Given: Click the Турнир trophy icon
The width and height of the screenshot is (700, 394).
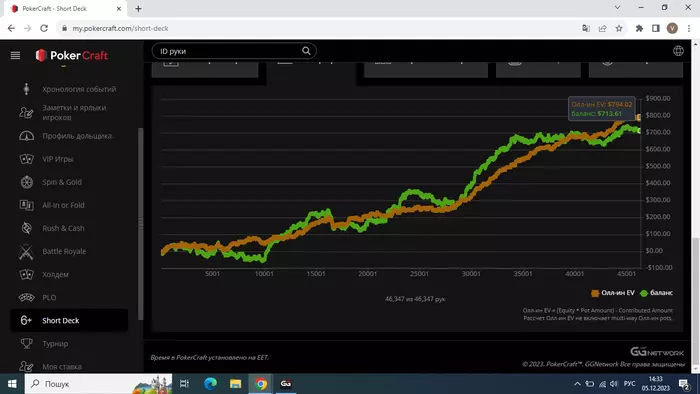Looking at the screenshot, I should pyautogui.click(x=26, y=343).
